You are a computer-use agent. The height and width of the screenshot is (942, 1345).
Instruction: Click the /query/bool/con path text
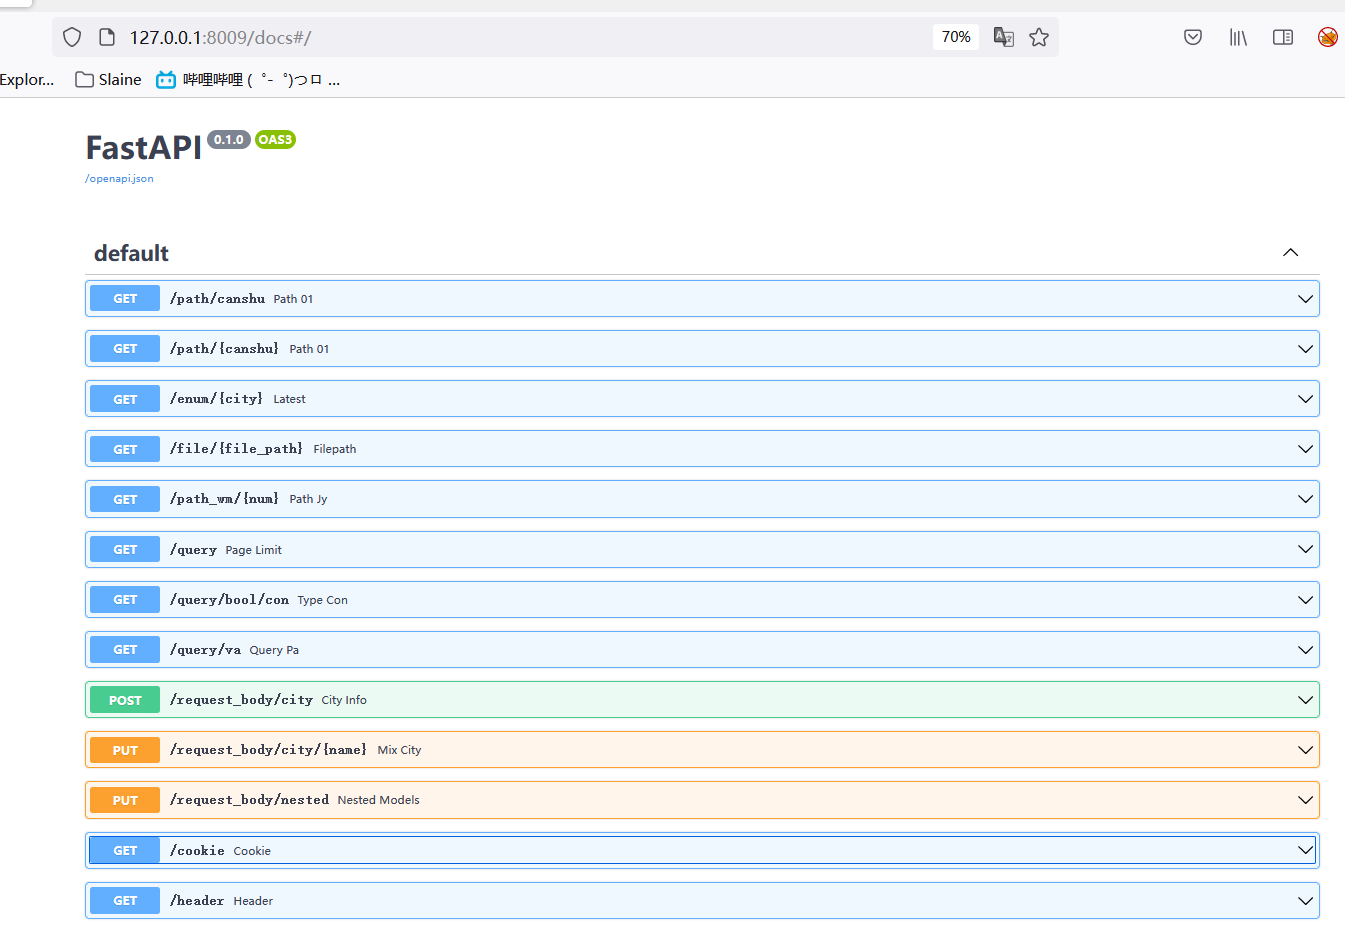click(229, 600)
